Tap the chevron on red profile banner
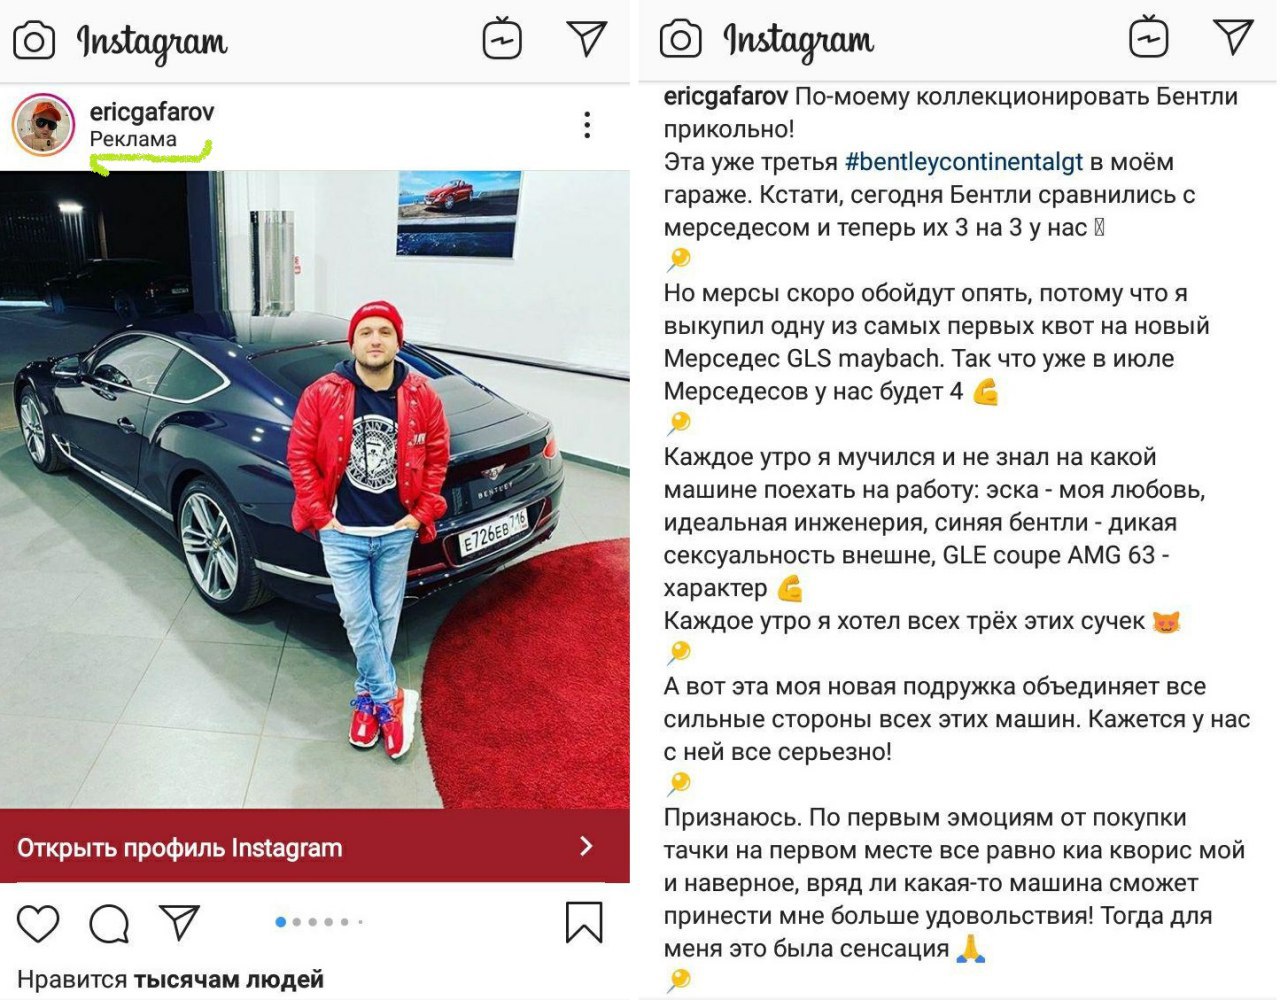The height and width of the screenshot is (1000, 1280). [x=587, y=846]
